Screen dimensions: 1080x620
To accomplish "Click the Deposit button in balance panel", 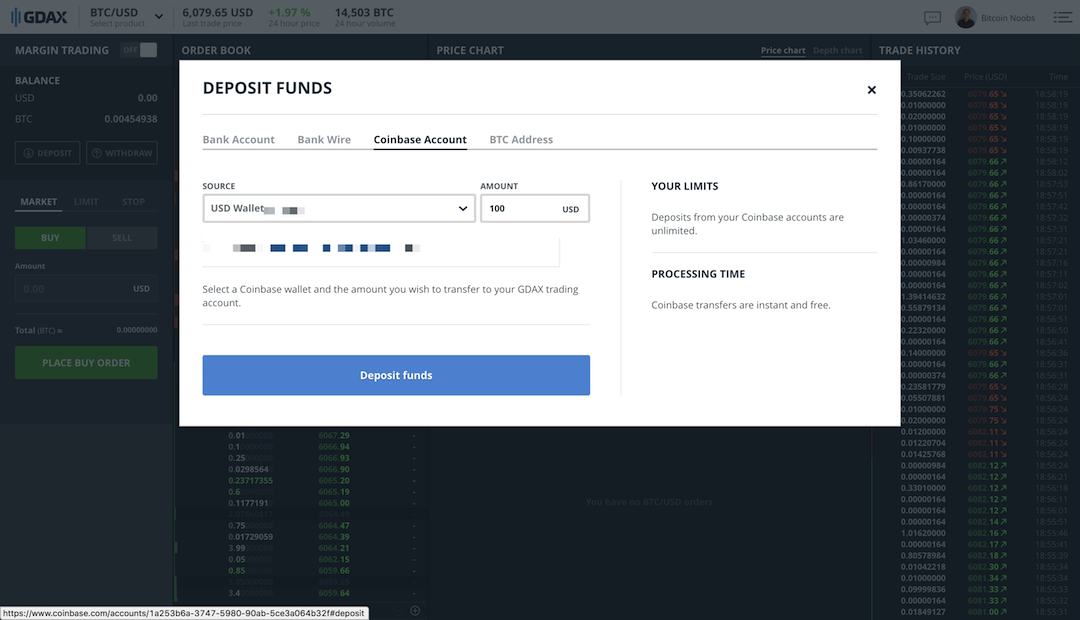I will pyautogui.click(x=48, y=153).
